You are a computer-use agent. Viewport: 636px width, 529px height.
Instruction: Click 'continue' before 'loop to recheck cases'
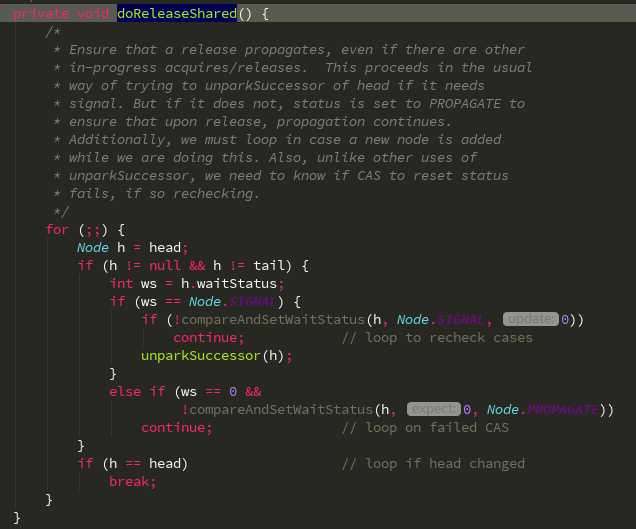click(x=205, y=338)
